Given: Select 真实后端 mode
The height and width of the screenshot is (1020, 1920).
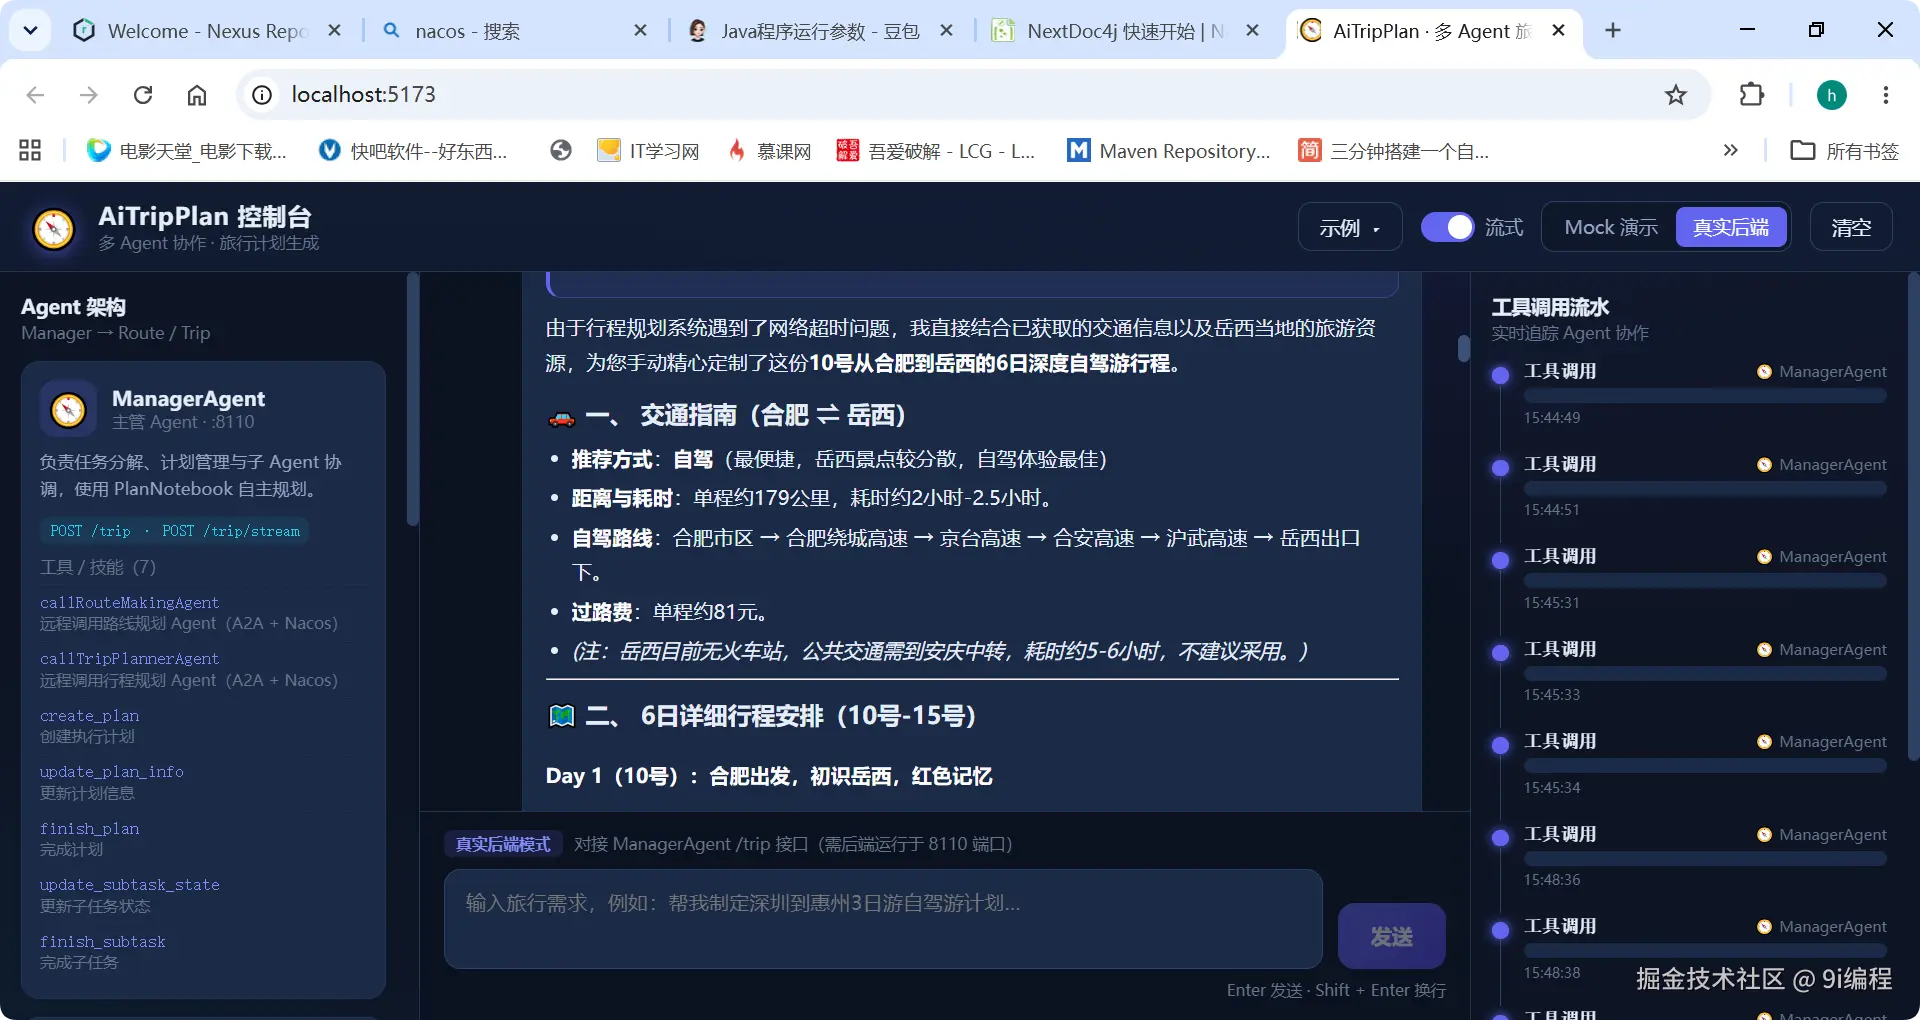Looking at the screenshot, I should click(x=1730, y=227).
